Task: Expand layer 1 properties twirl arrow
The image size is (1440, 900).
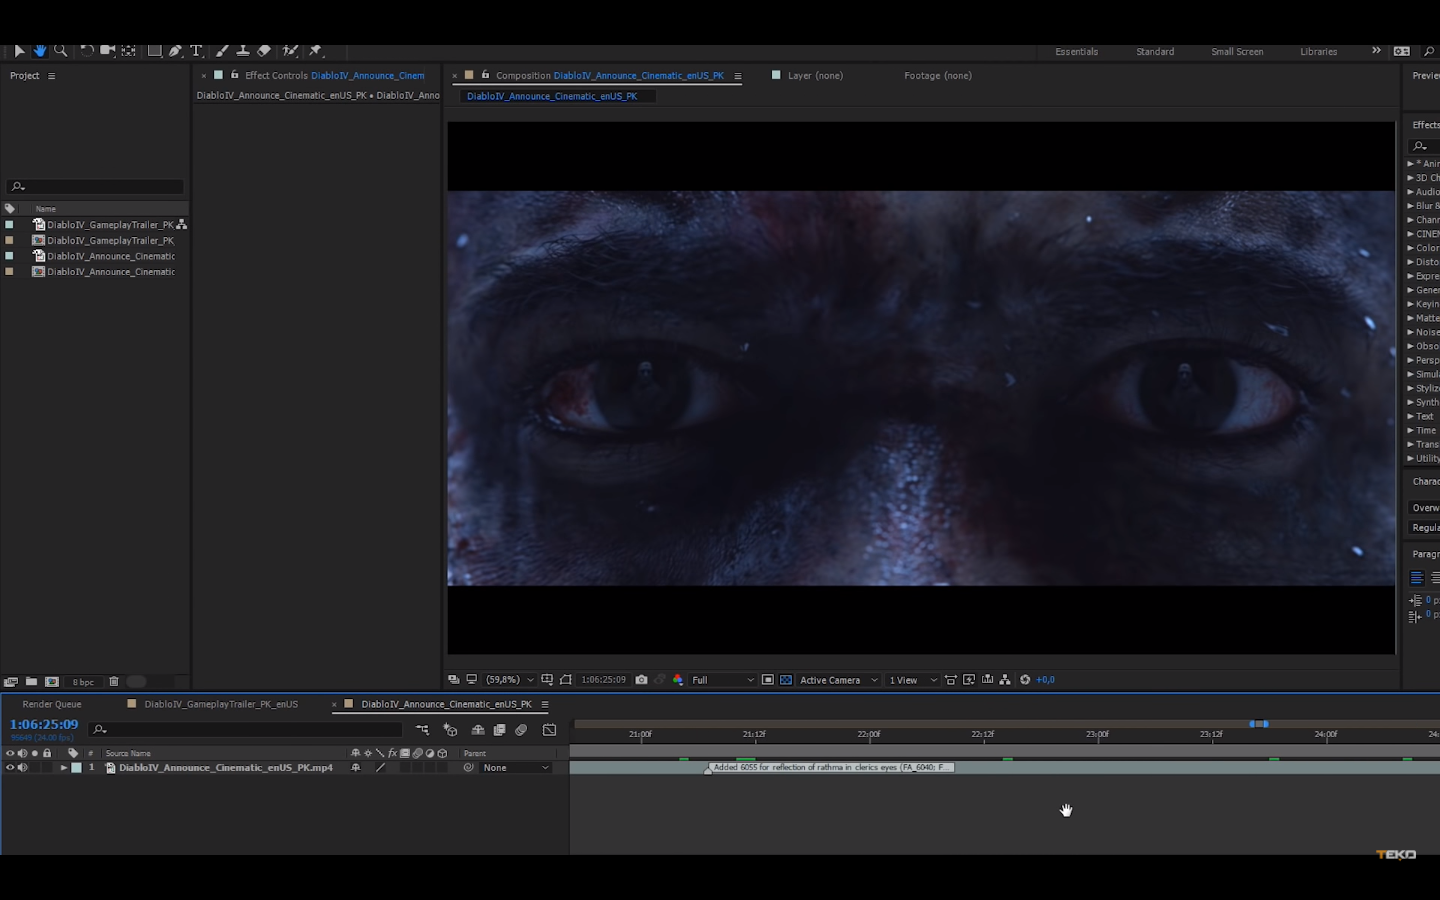Action: pyautogui.click(x=63, y=768)
